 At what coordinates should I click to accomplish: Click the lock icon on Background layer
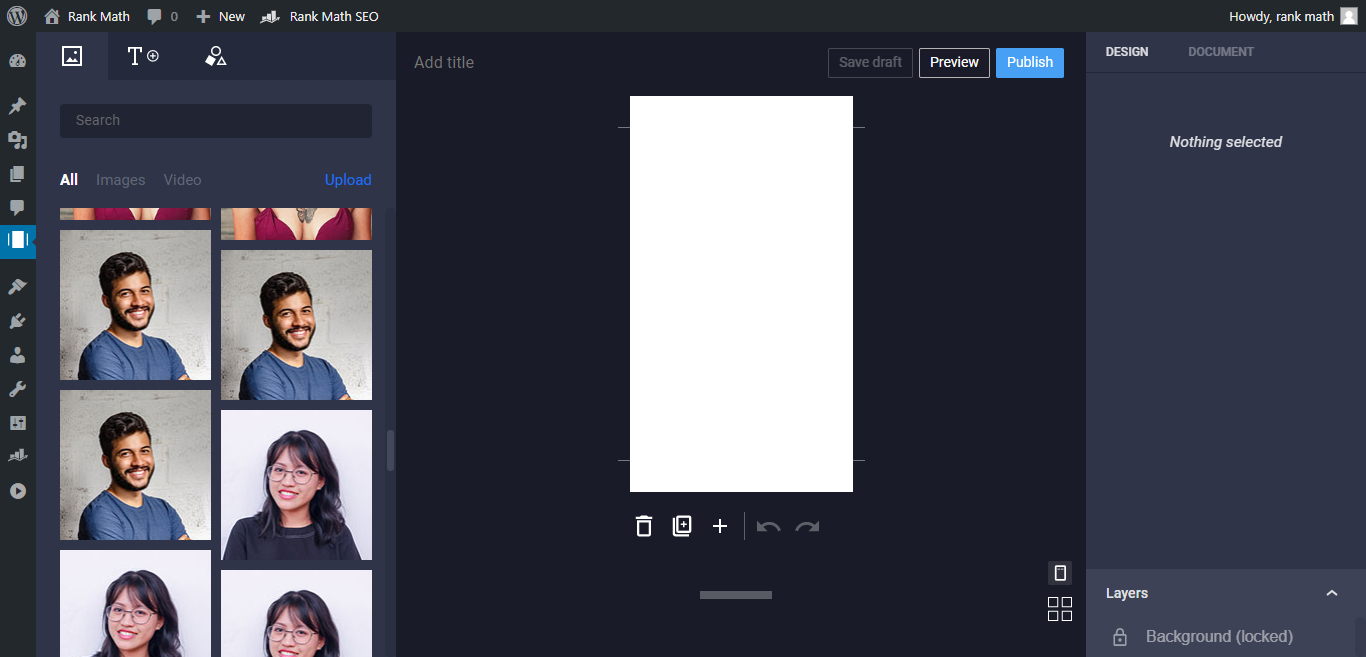[1120, 637]
